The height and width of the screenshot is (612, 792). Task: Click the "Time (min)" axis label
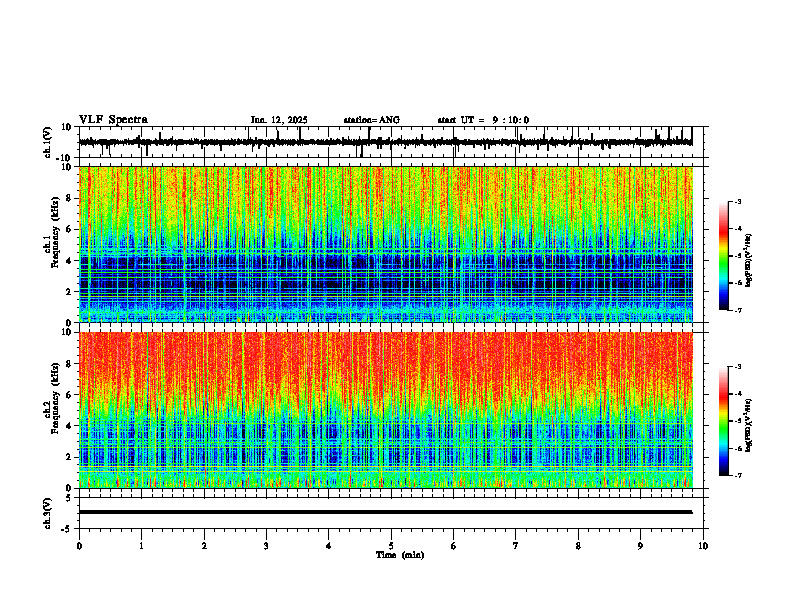click(400, 555)
